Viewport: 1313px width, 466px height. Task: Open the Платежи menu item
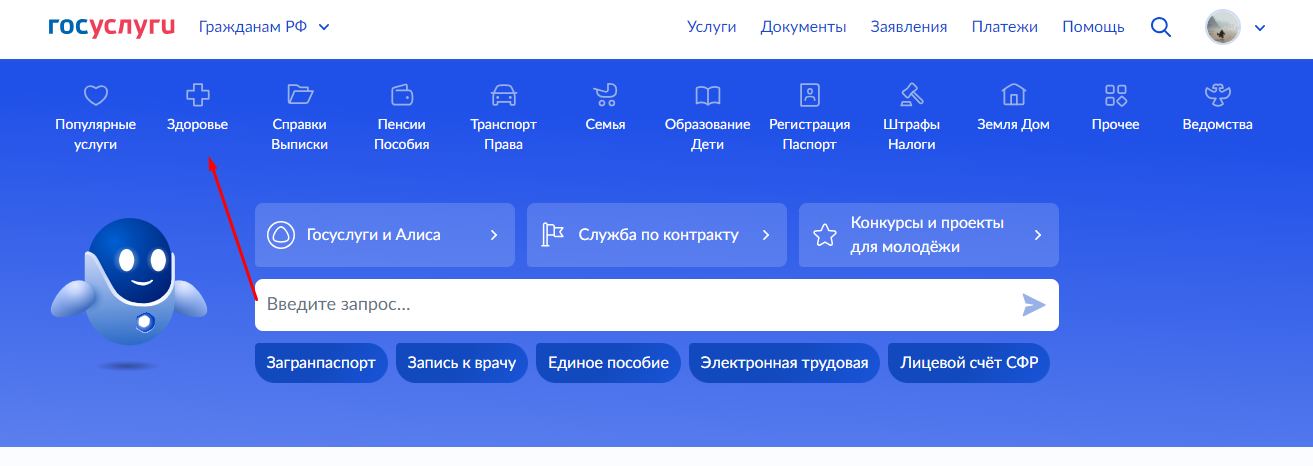tap(1004, 27)
